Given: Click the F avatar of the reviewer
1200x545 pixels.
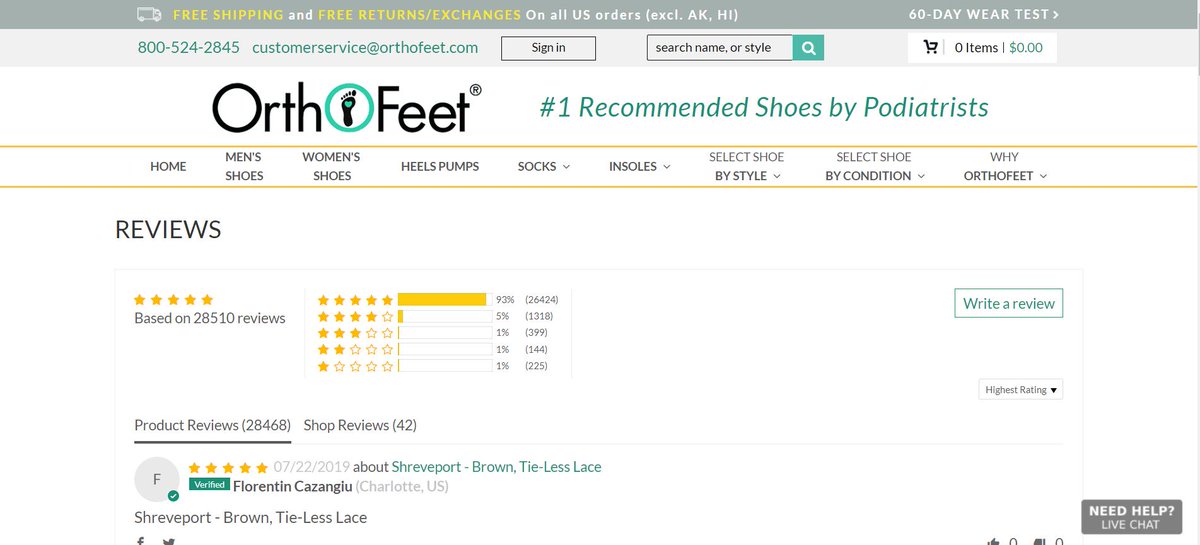Looking at the screenshot, I should click(x=157, y=479).
